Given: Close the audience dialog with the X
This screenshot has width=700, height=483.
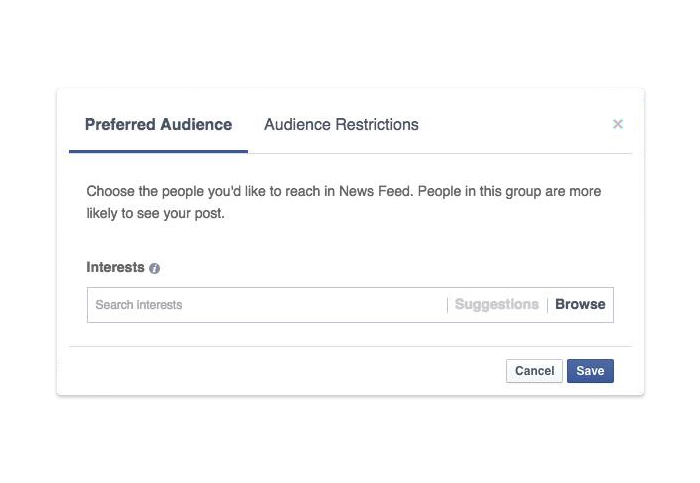Looking at the screenshot, I should [618, 124].
